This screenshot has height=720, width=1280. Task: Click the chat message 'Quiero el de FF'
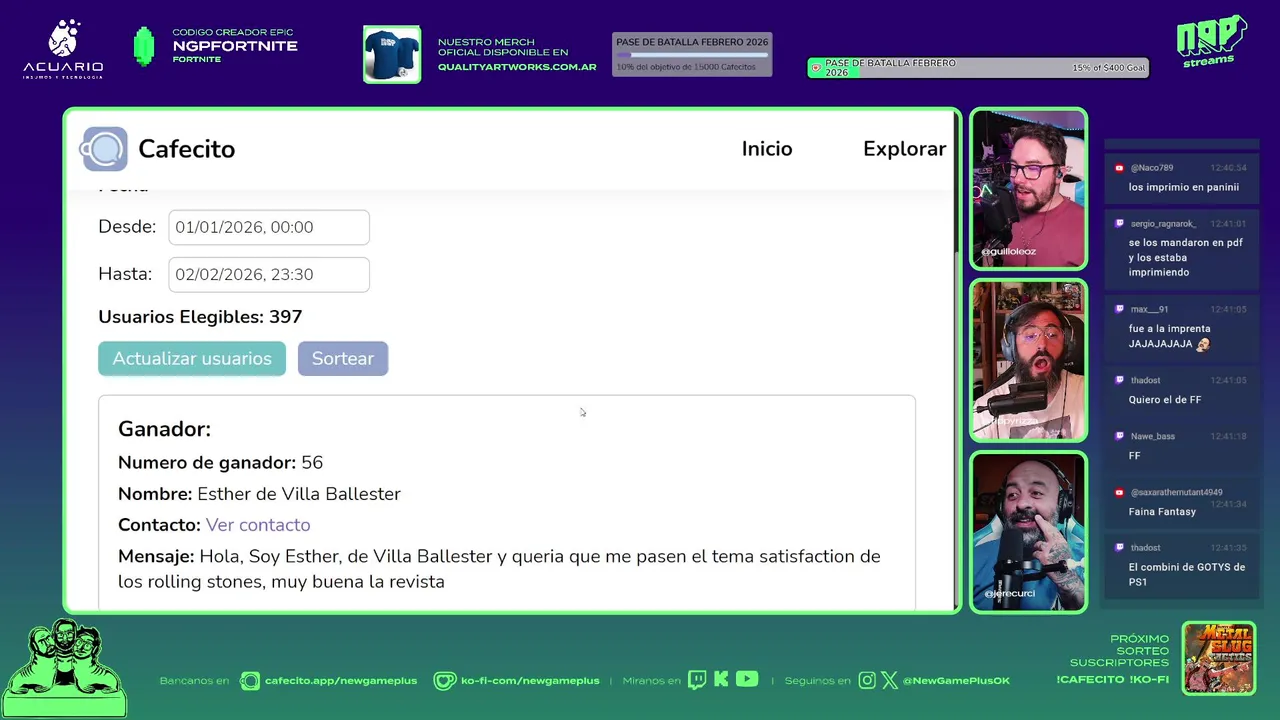tap(1165, 400)
